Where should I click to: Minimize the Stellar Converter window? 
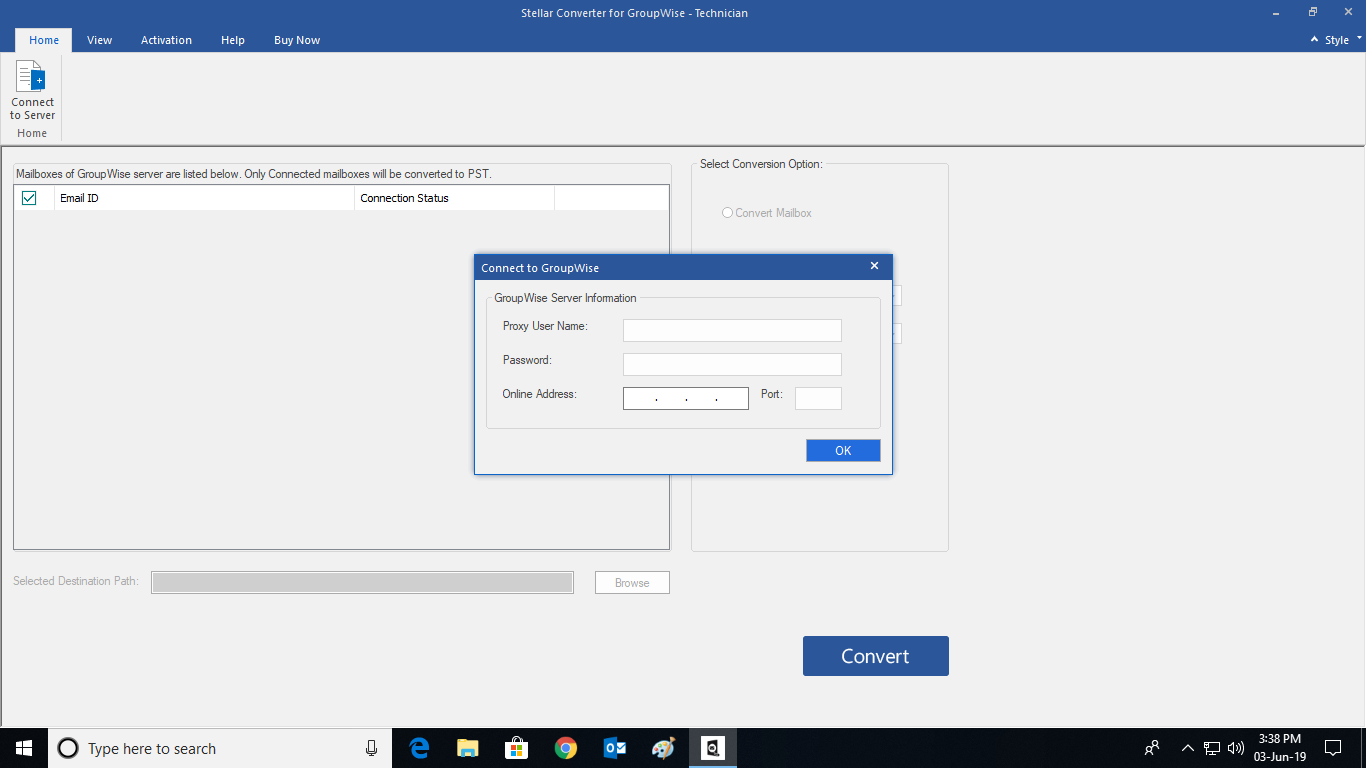[1277, 13]
